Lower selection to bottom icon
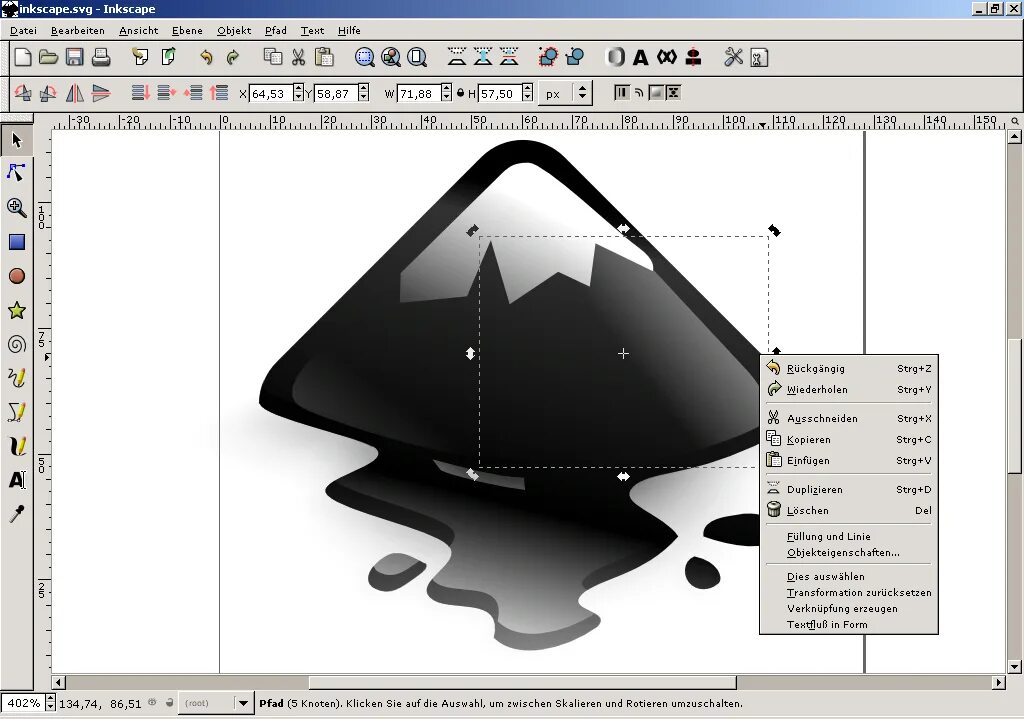The width and height of the screenshot is (1024, 719). (140, 93)
